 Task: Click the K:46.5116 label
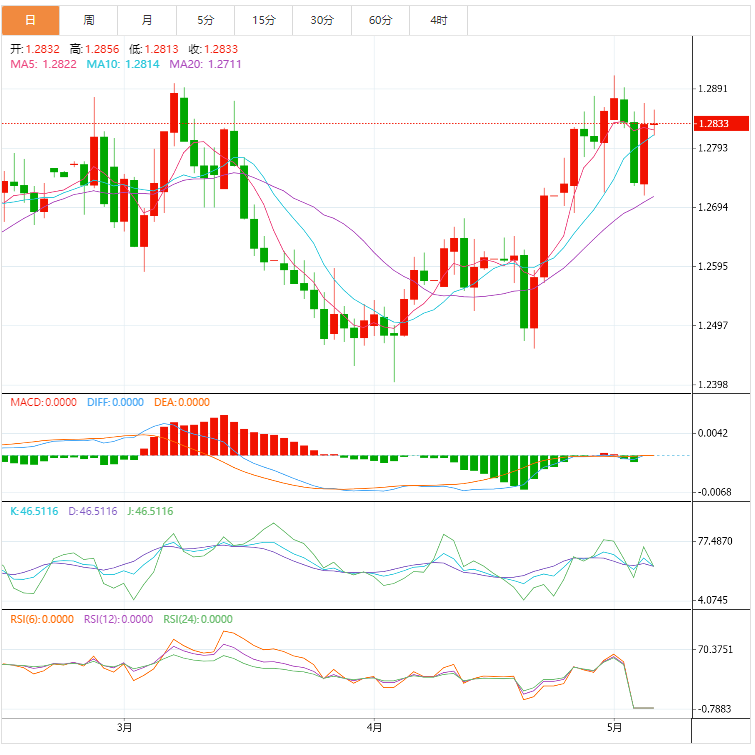34,511
